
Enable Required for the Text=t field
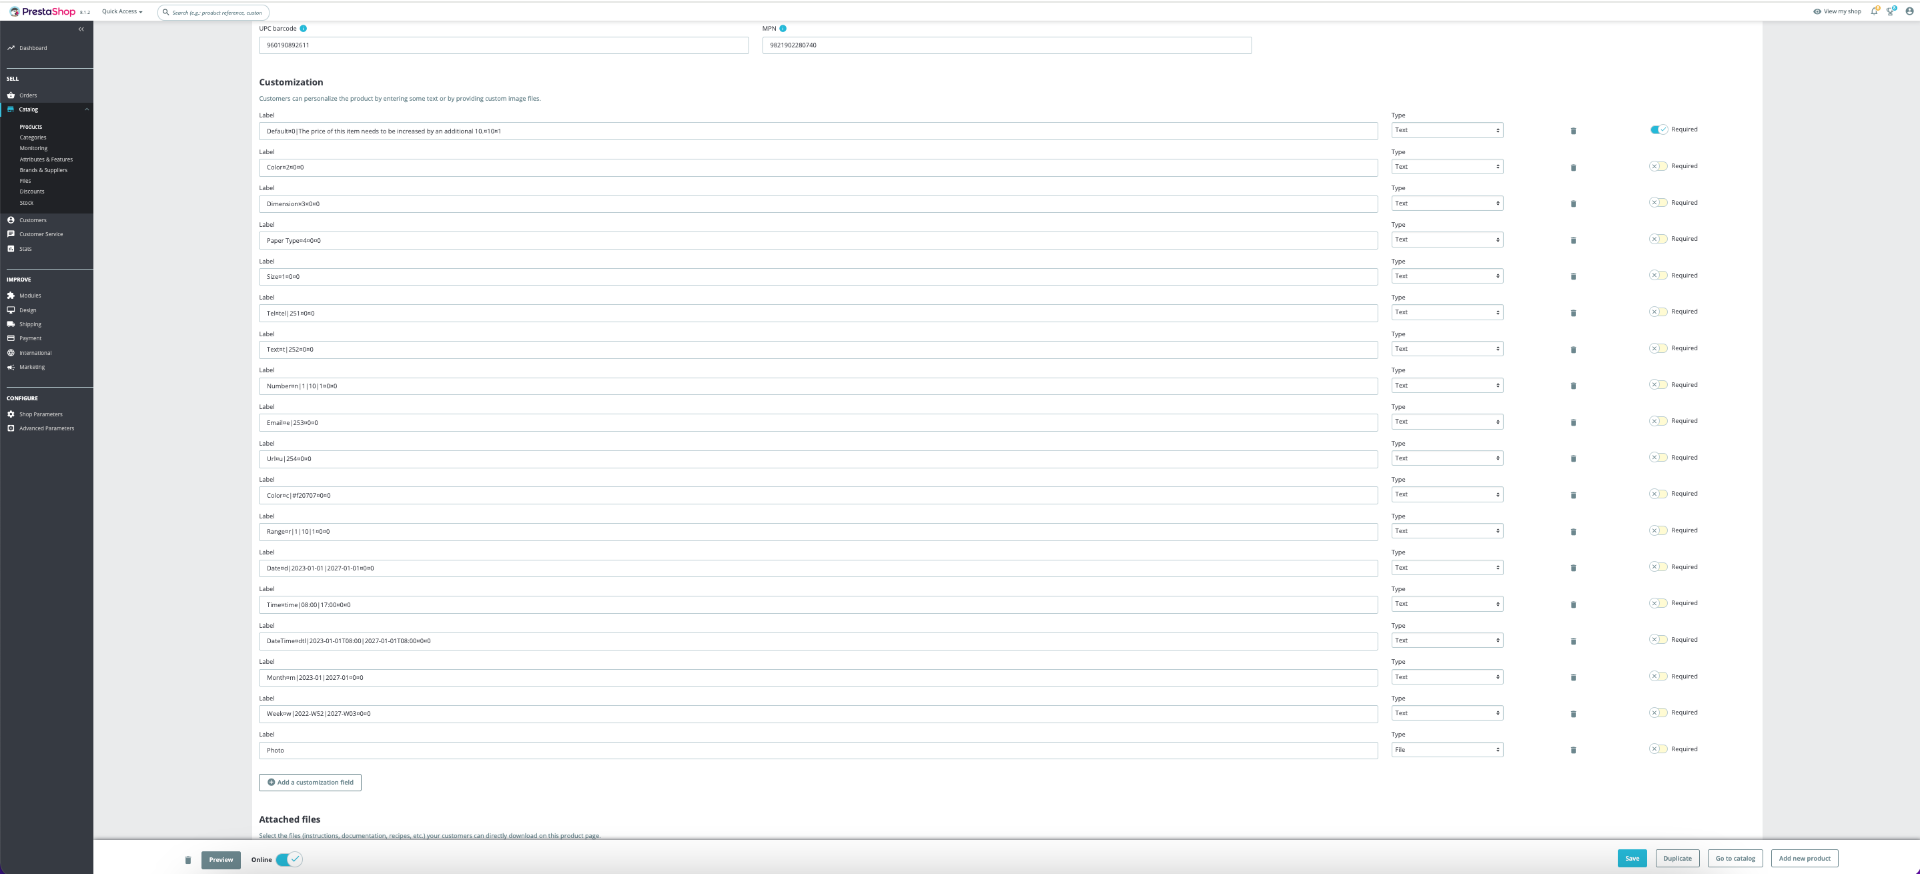pyautogui.click(x=1658, y=348)
